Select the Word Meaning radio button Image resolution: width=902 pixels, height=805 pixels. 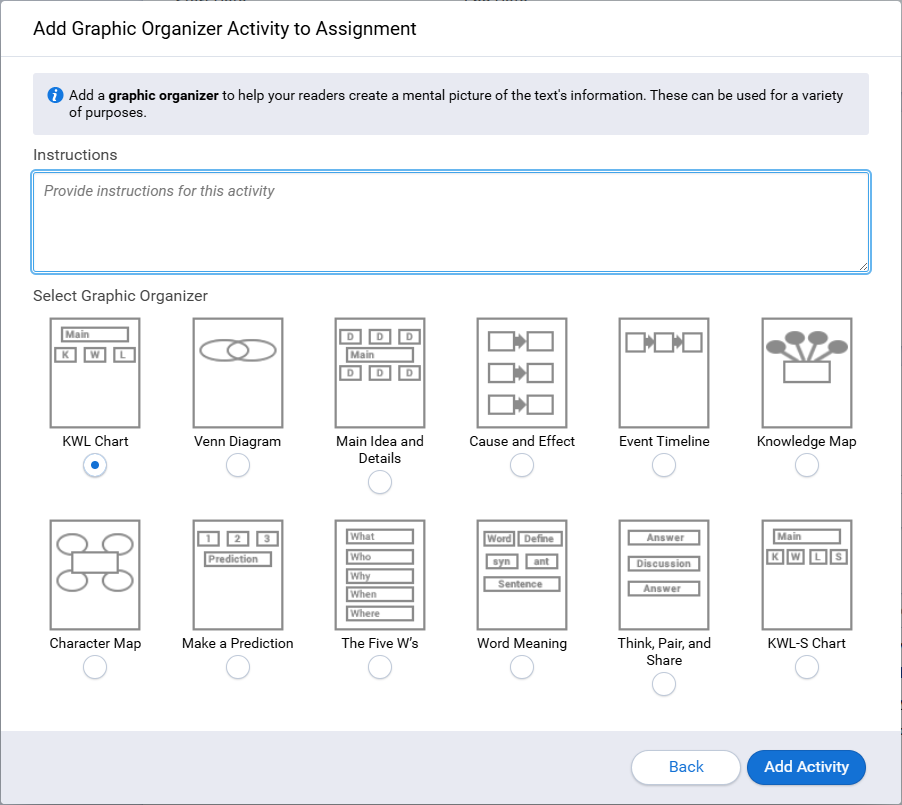[x=522, y=667]
